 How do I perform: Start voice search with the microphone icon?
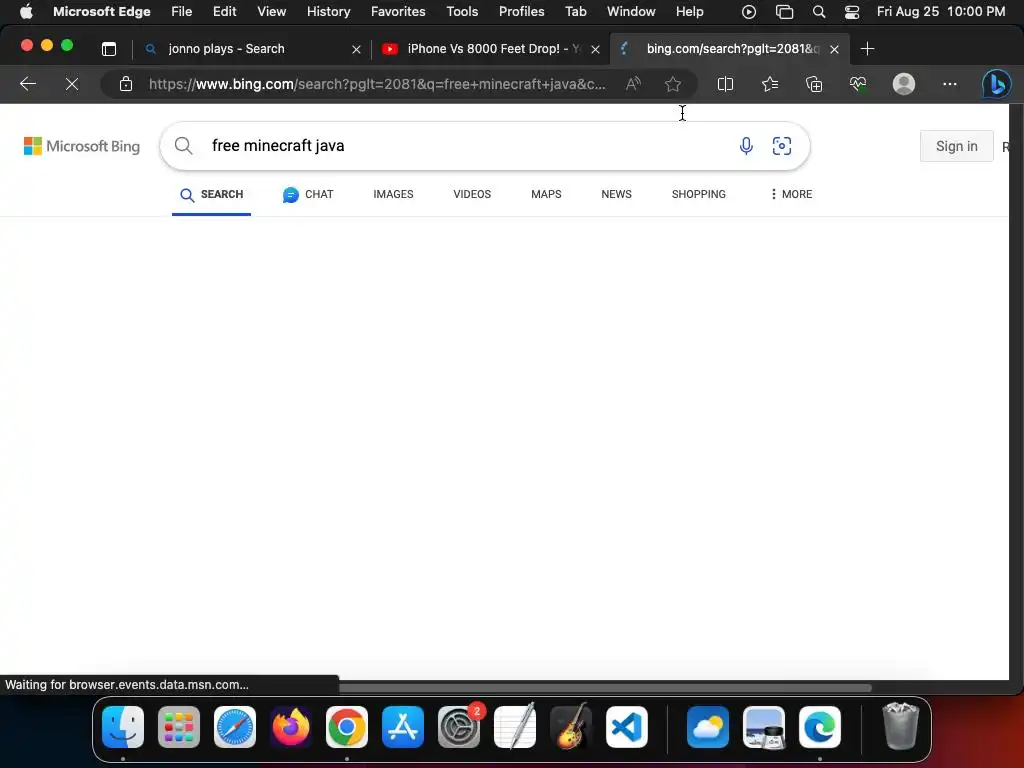[x=746, y=146]
